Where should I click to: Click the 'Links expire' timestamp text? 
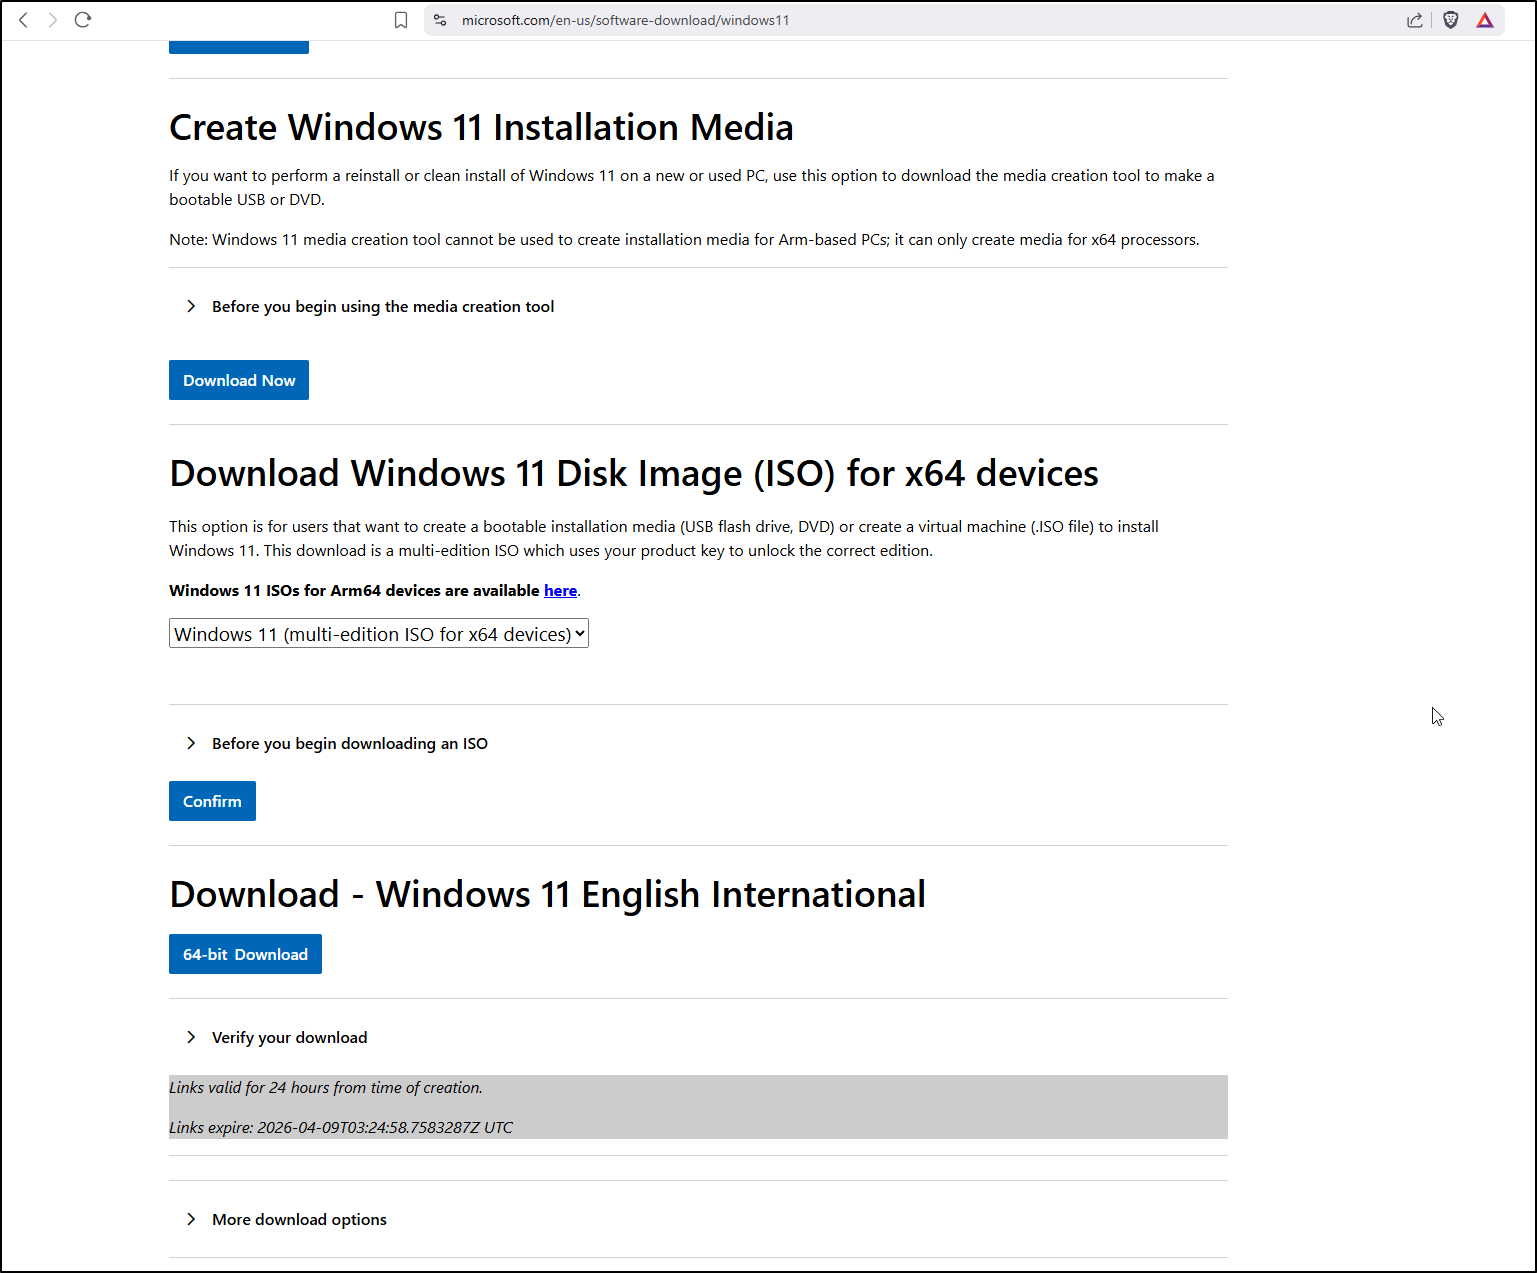[341, 1128]
